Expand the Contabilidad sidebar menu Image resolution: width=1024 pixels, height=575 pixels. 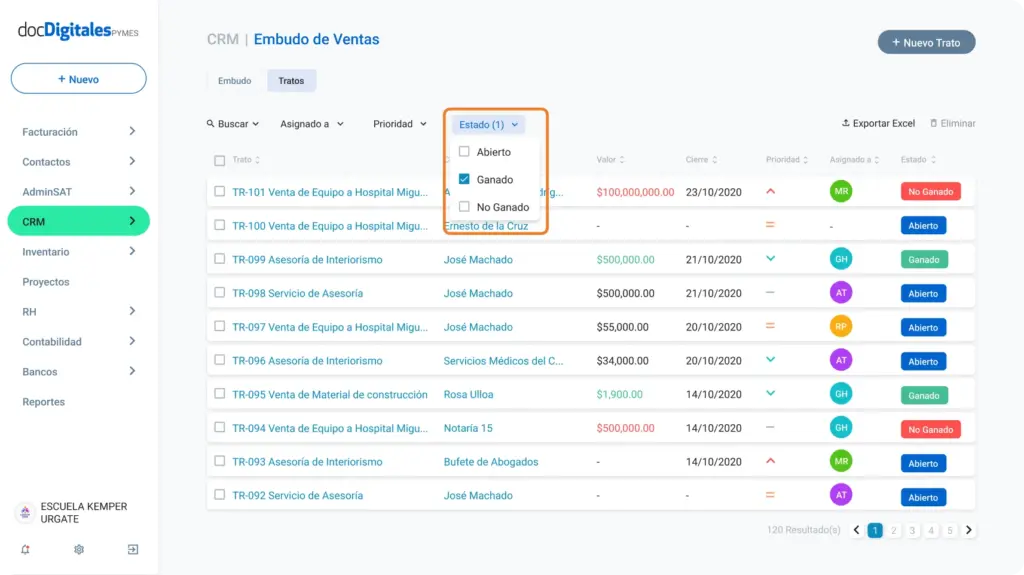78,342
